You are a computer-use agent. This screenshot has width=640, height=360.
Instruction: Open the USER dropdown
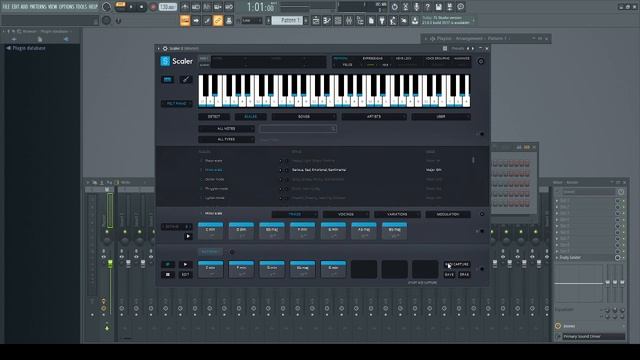[x=441, y=117]
